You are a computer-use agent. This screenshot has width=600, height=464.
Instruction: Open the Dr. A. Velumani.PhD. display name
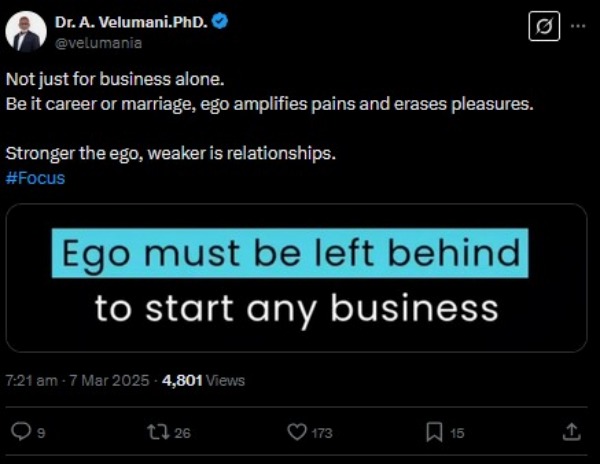point(131,22)
